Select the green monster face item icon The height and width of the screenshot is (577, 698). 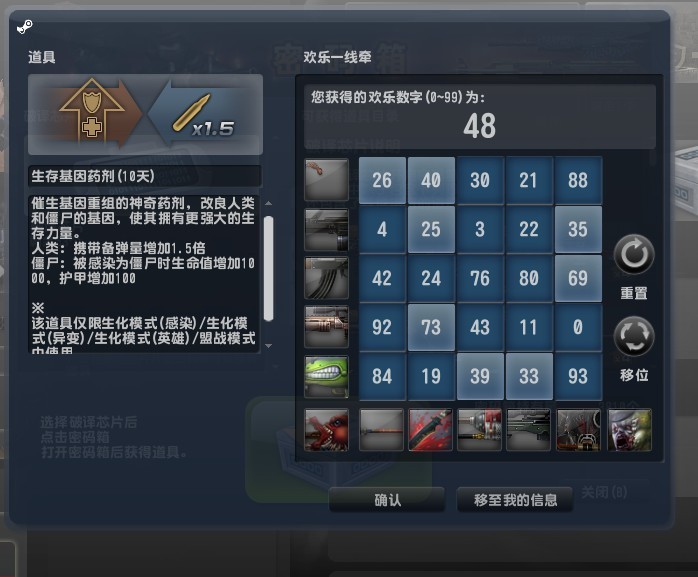[x=326, y=376]
